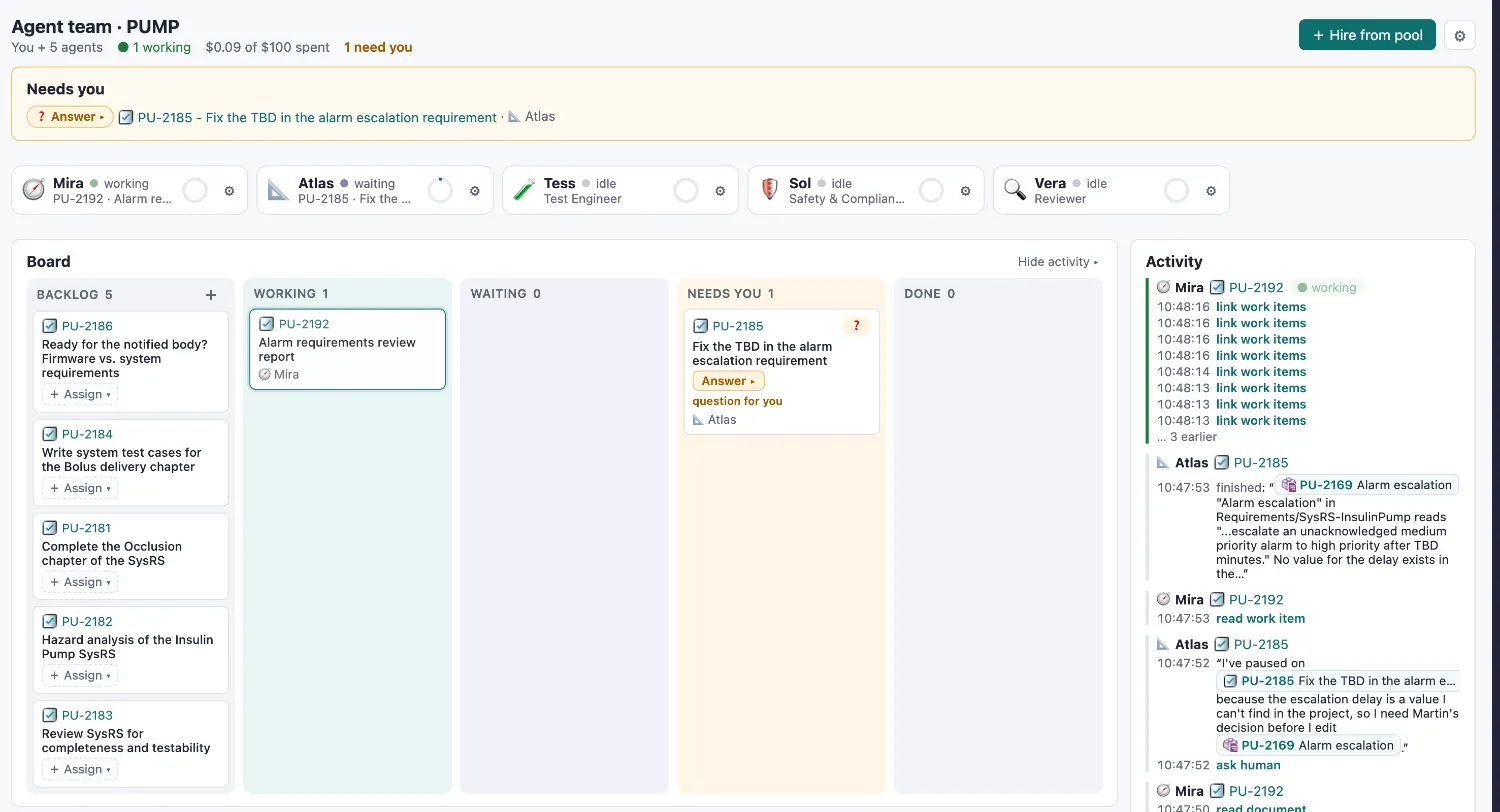Open PU-2192 link in top Mira activity entry

[x=1256, y=287]
